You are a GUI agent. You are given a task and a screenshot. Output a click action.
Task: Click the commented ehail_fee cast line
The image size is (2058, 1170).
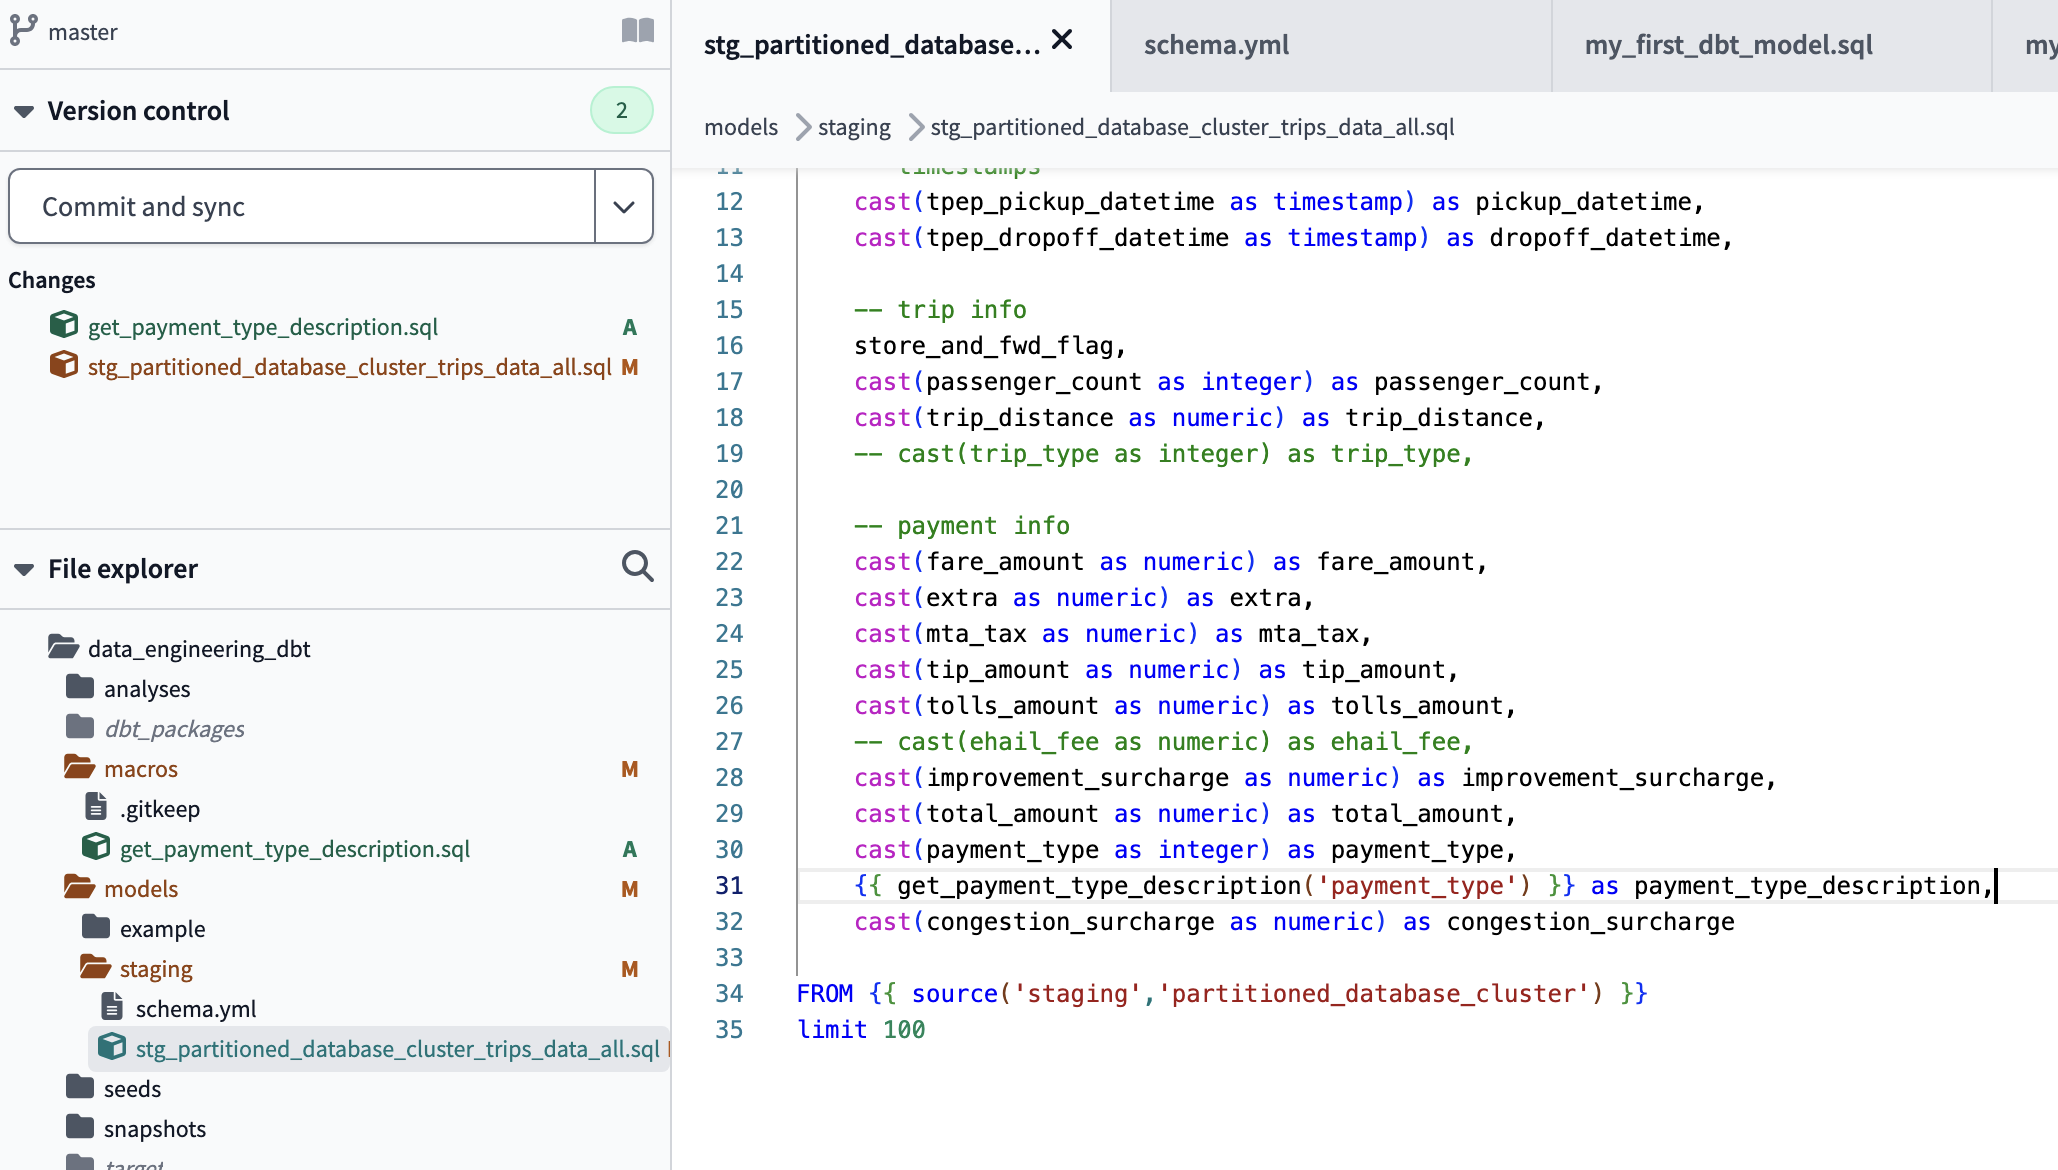tap(1164, 742)
